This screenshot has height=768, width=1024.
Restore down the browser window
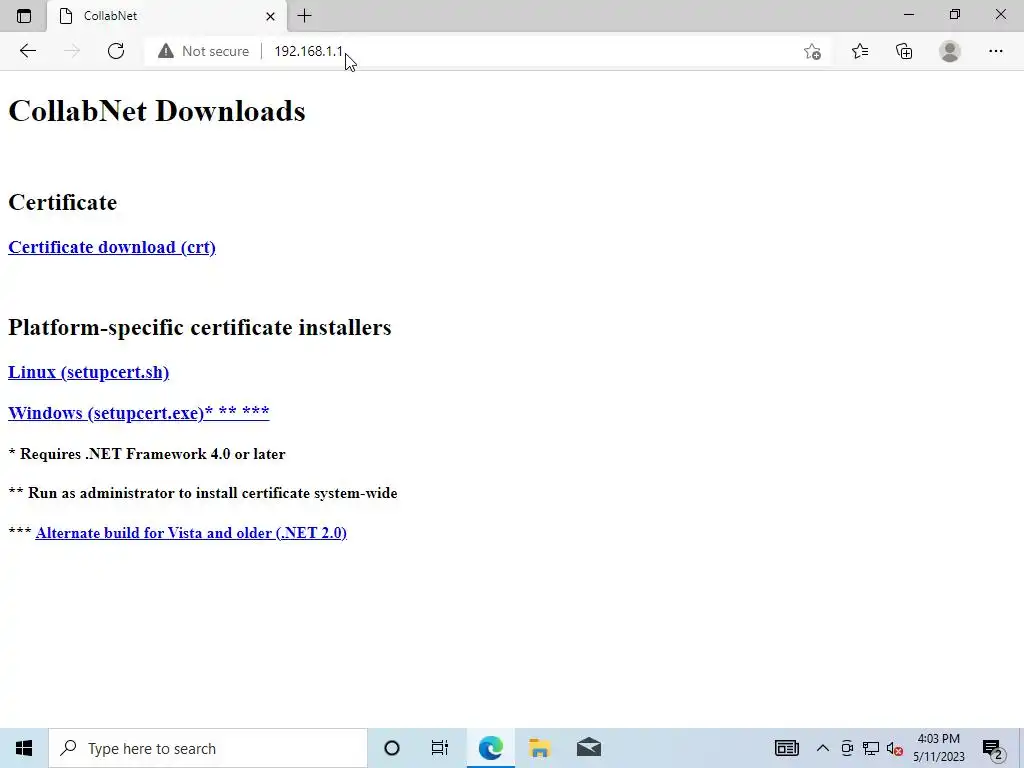point(955,14)
